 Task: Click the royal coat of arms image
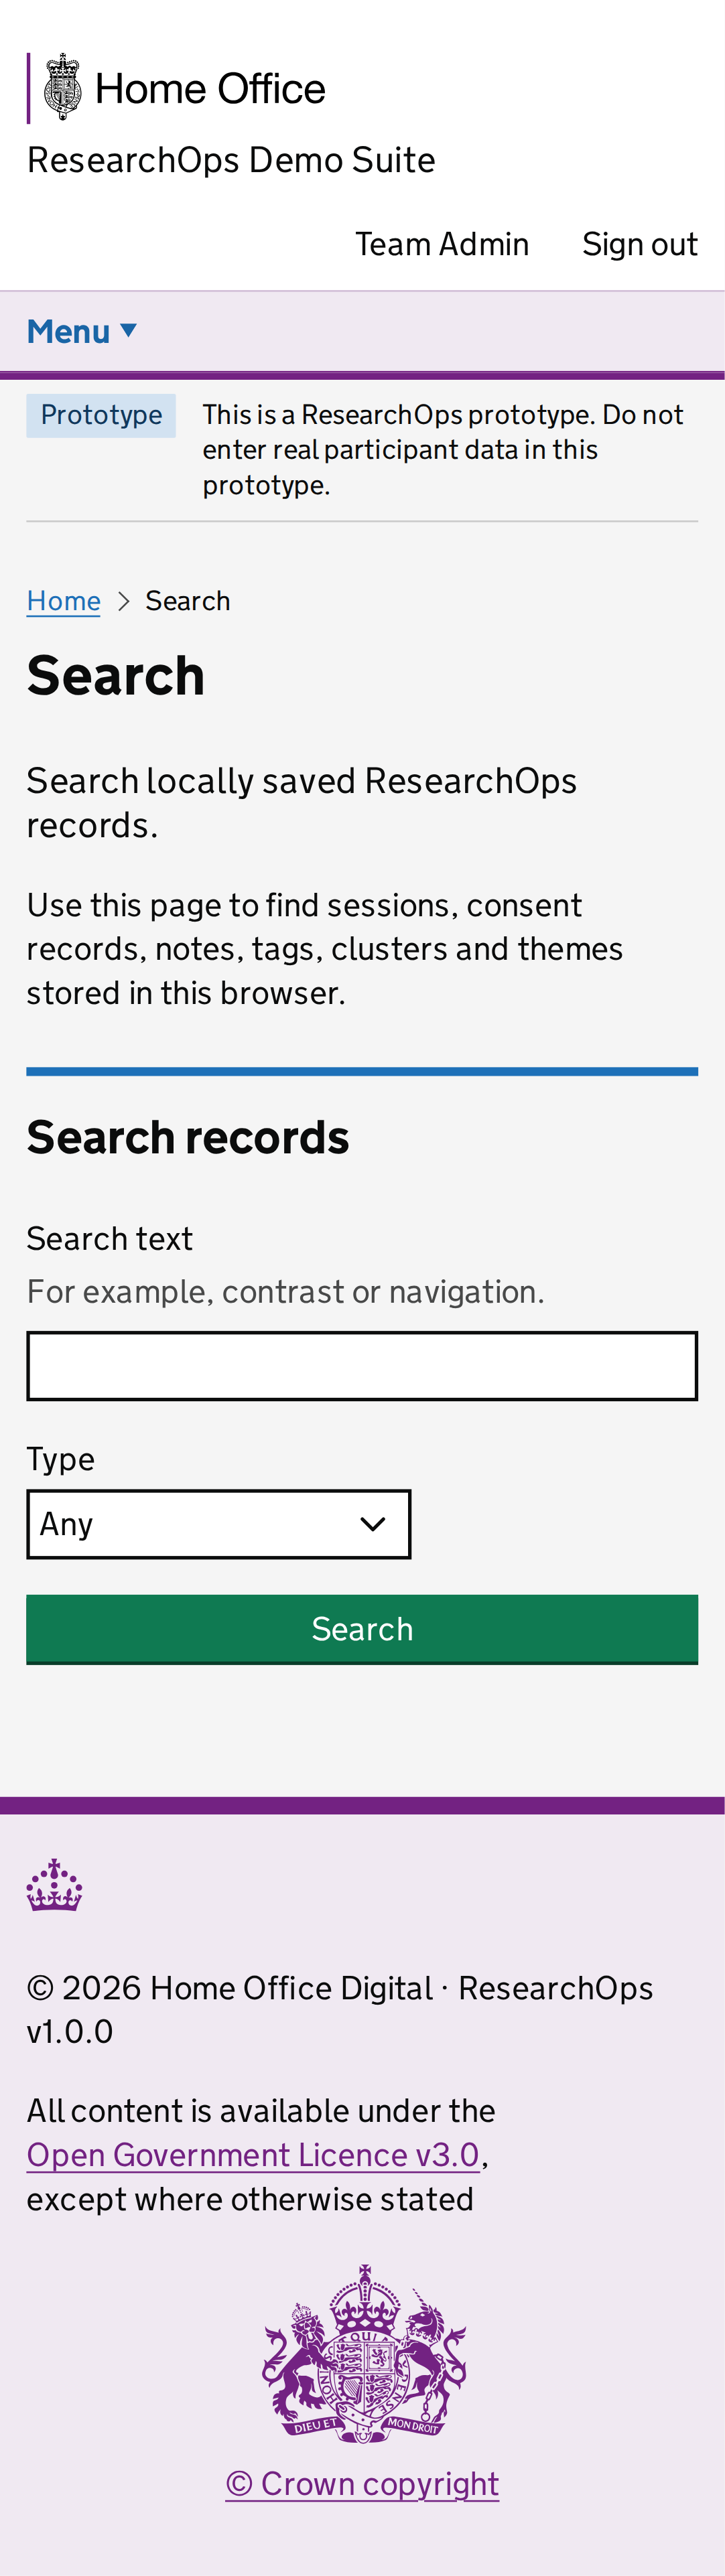[x=363, y=2354]
